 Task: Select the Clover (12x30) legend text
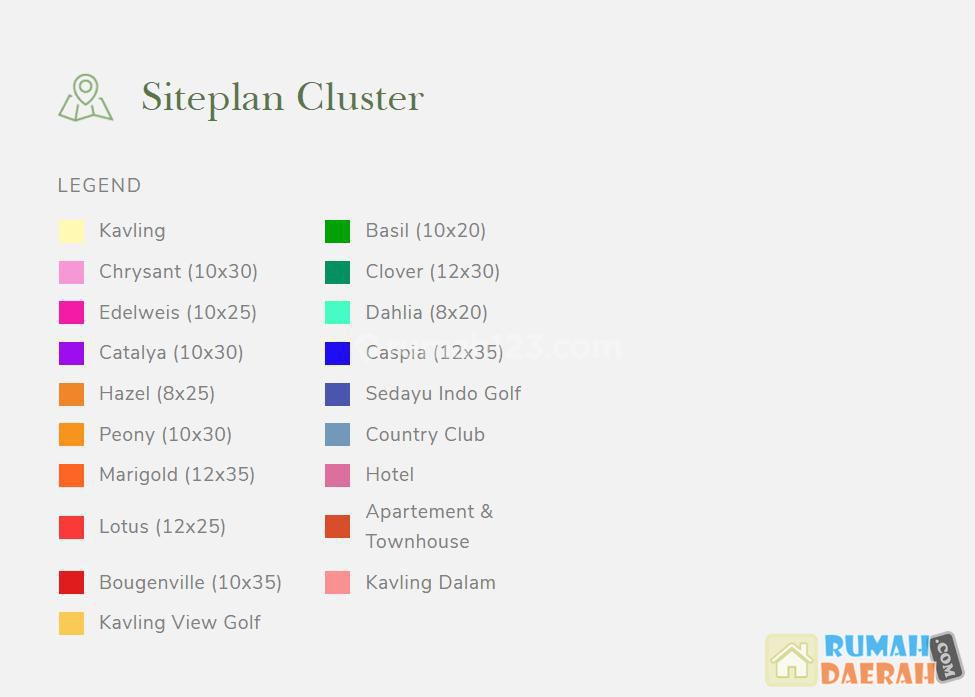point(432,272)
